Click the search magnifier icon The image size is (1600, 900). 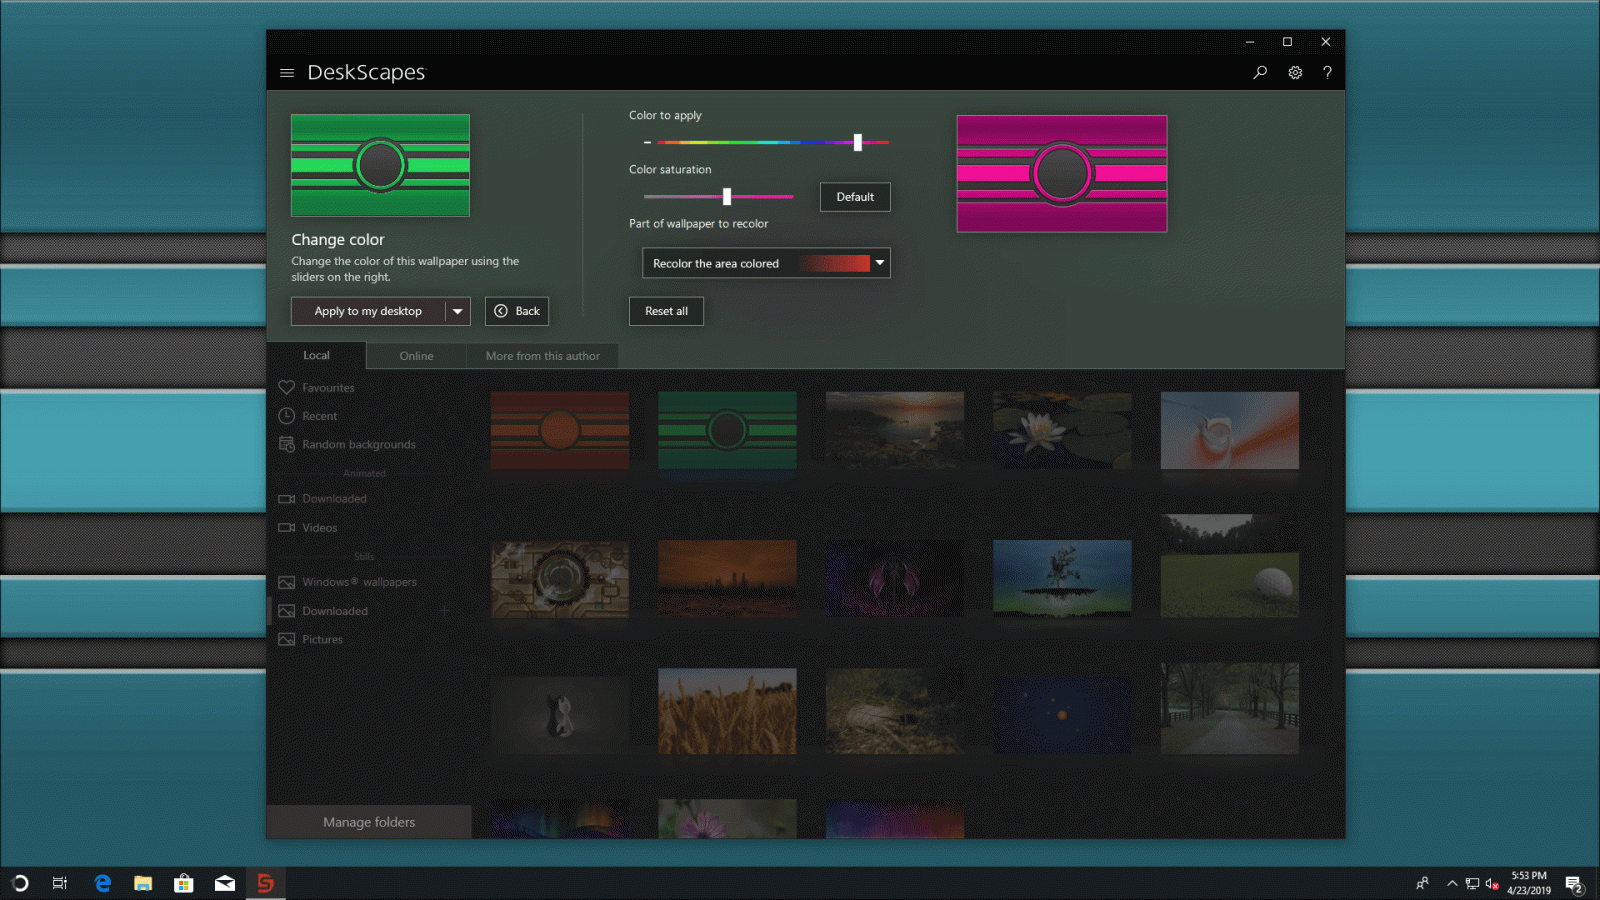coord(1260,73)
